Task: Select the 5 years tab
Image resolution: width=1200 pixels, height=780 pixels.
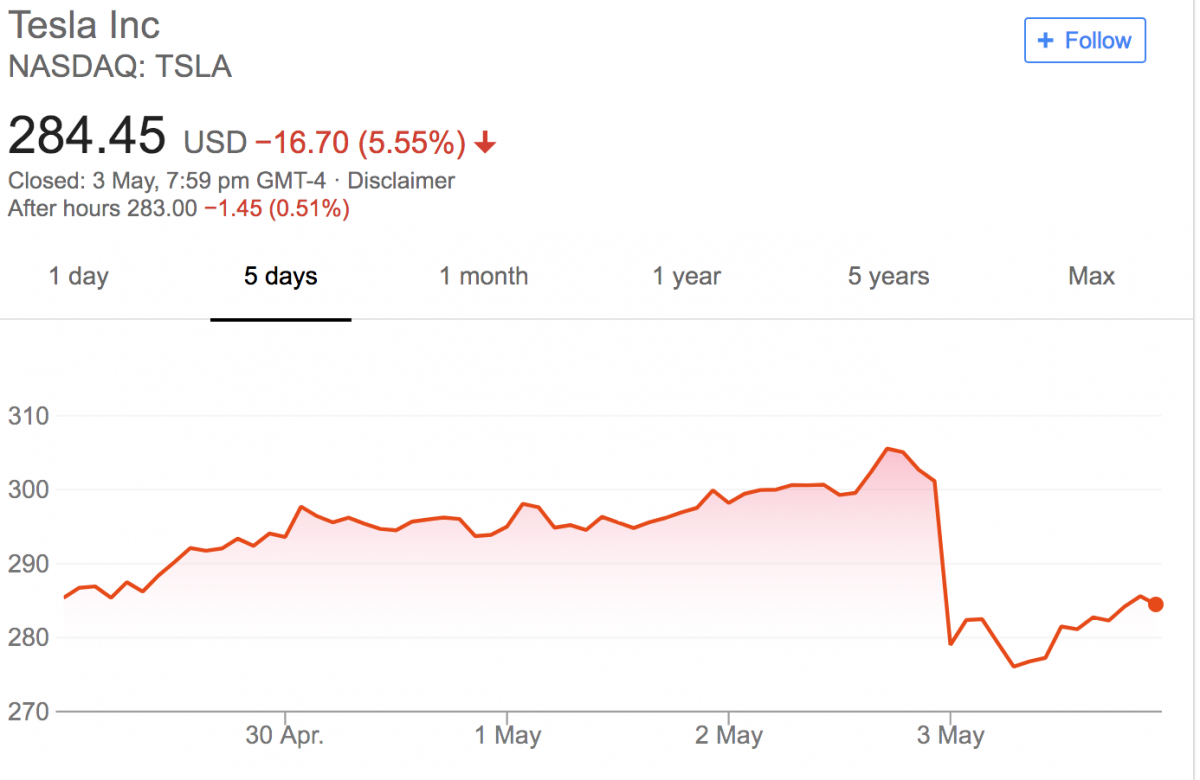Action: click(x=888, y=277)
